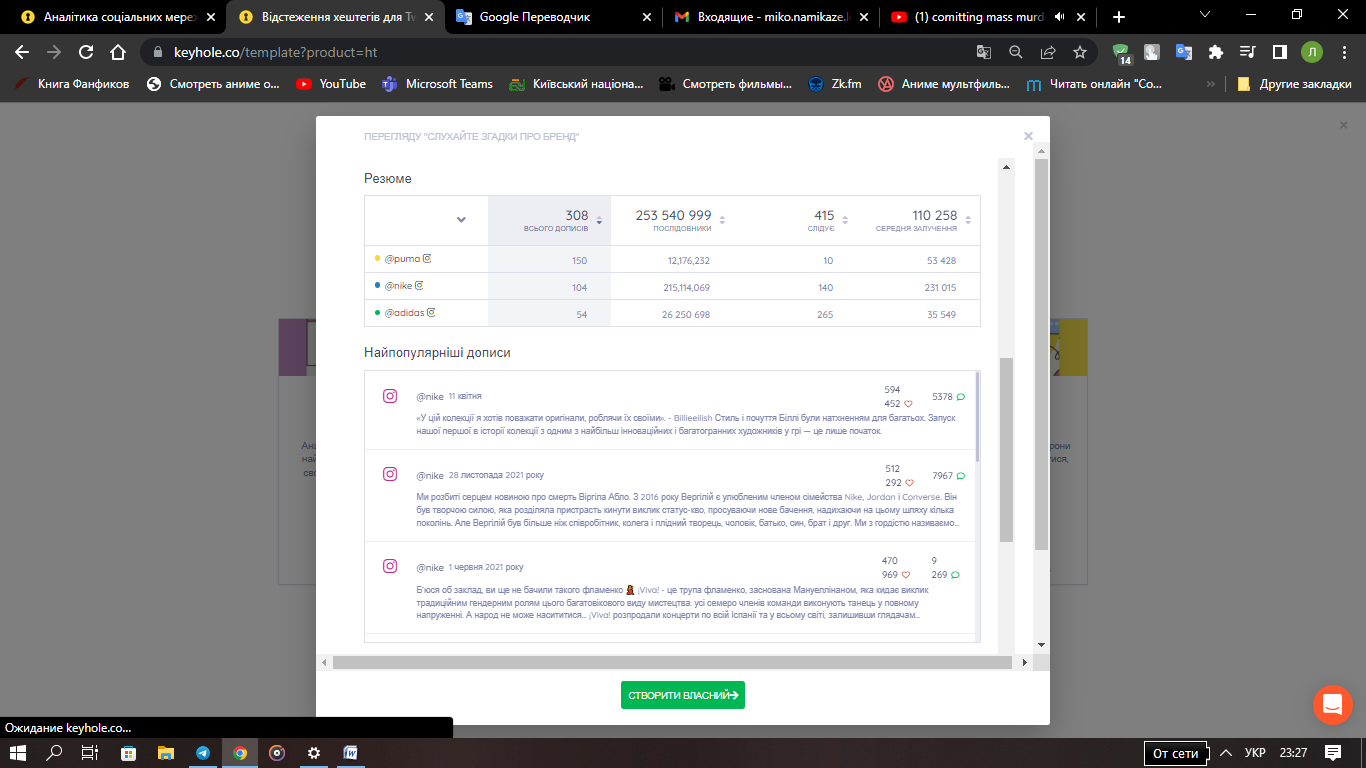Viewport: 1366px width, 768px height.
Task: Expand the hidden bookmarks overflow chevron
Action: click(x=1211, y=84)
